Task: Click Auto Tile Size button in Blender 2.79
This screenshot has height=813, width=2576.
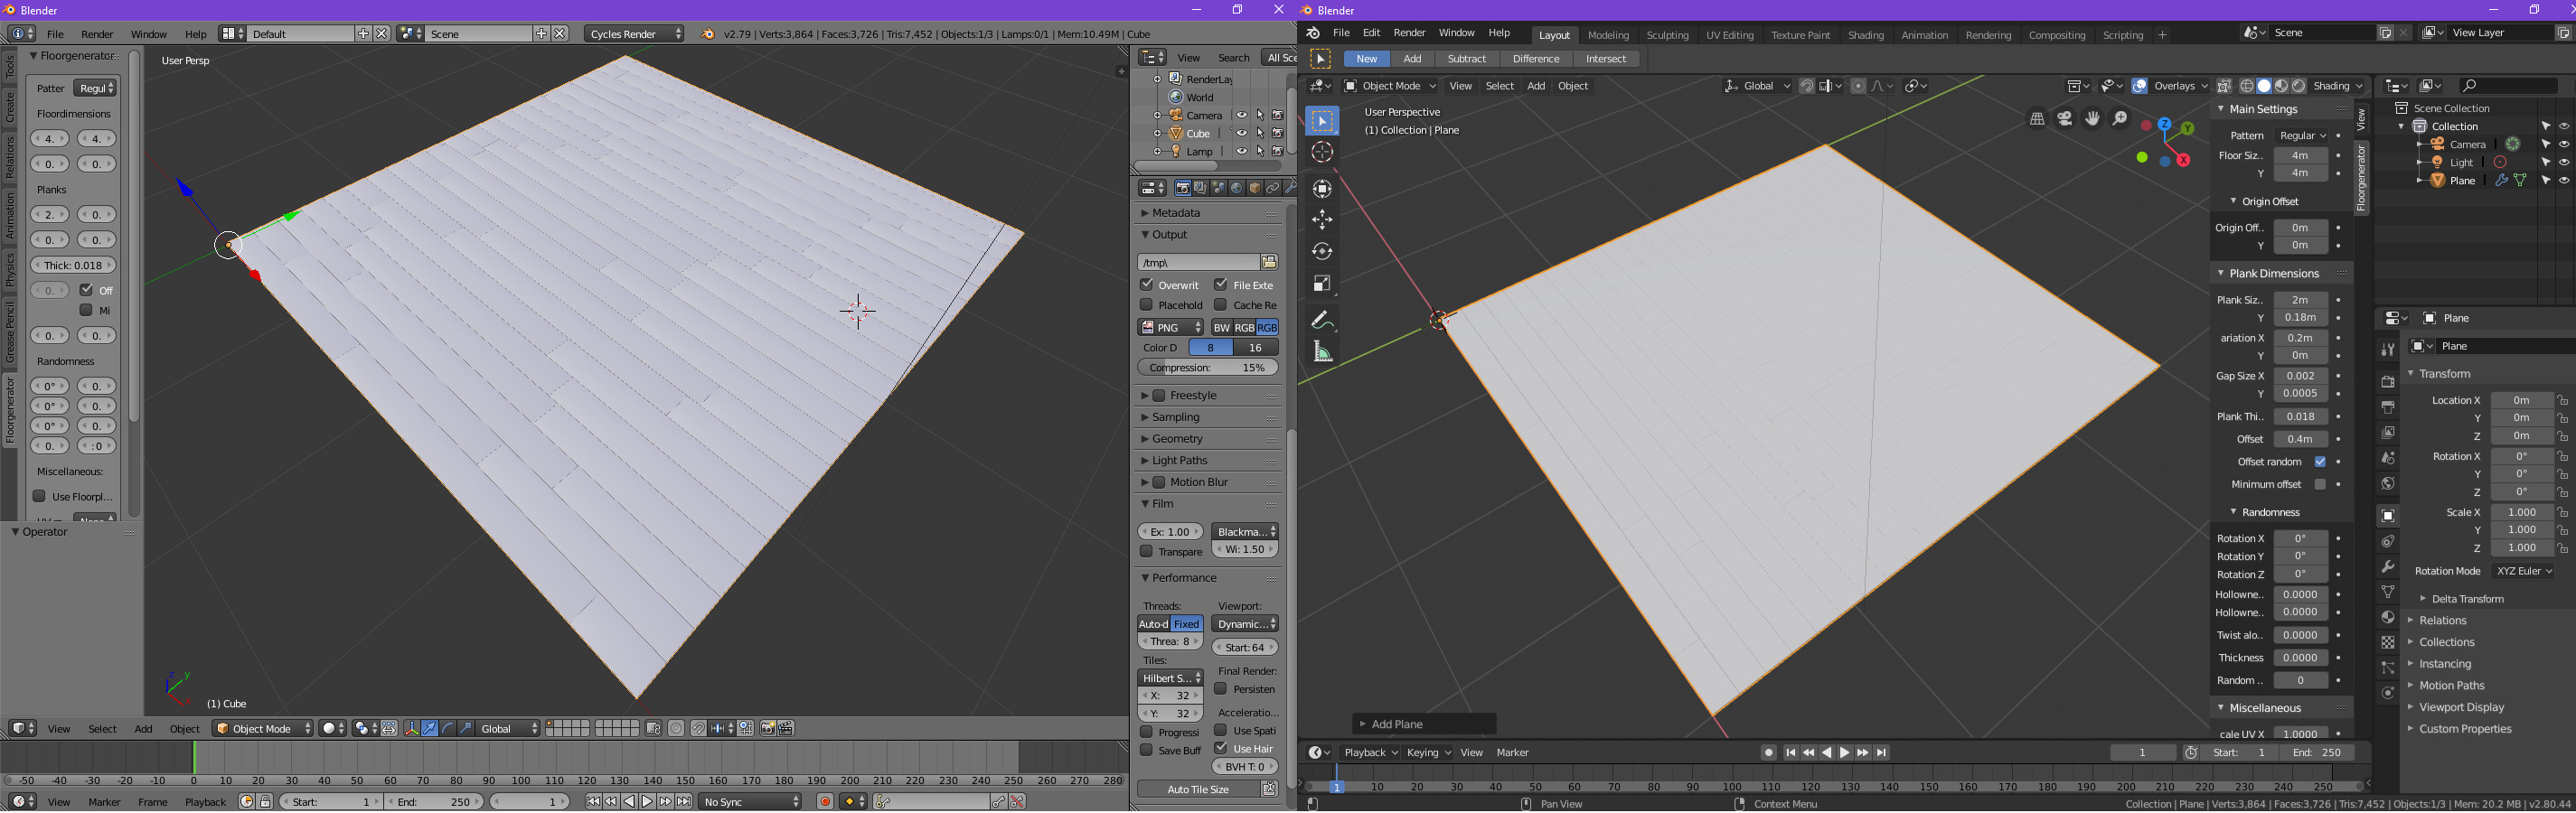Action: 1198,790
